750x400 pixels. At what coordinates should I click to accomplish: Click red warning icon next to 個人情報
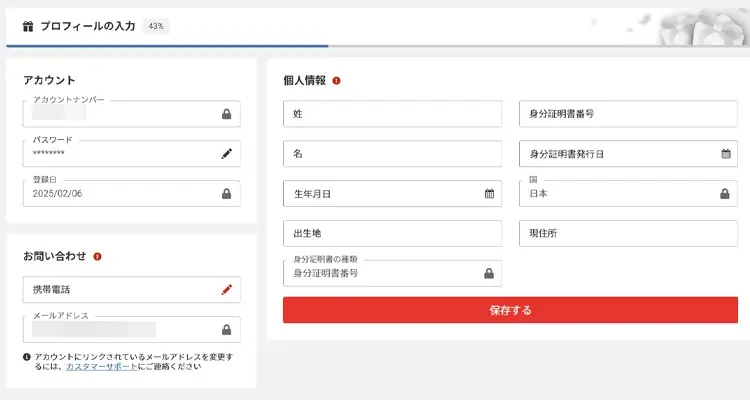coord(336,80)
